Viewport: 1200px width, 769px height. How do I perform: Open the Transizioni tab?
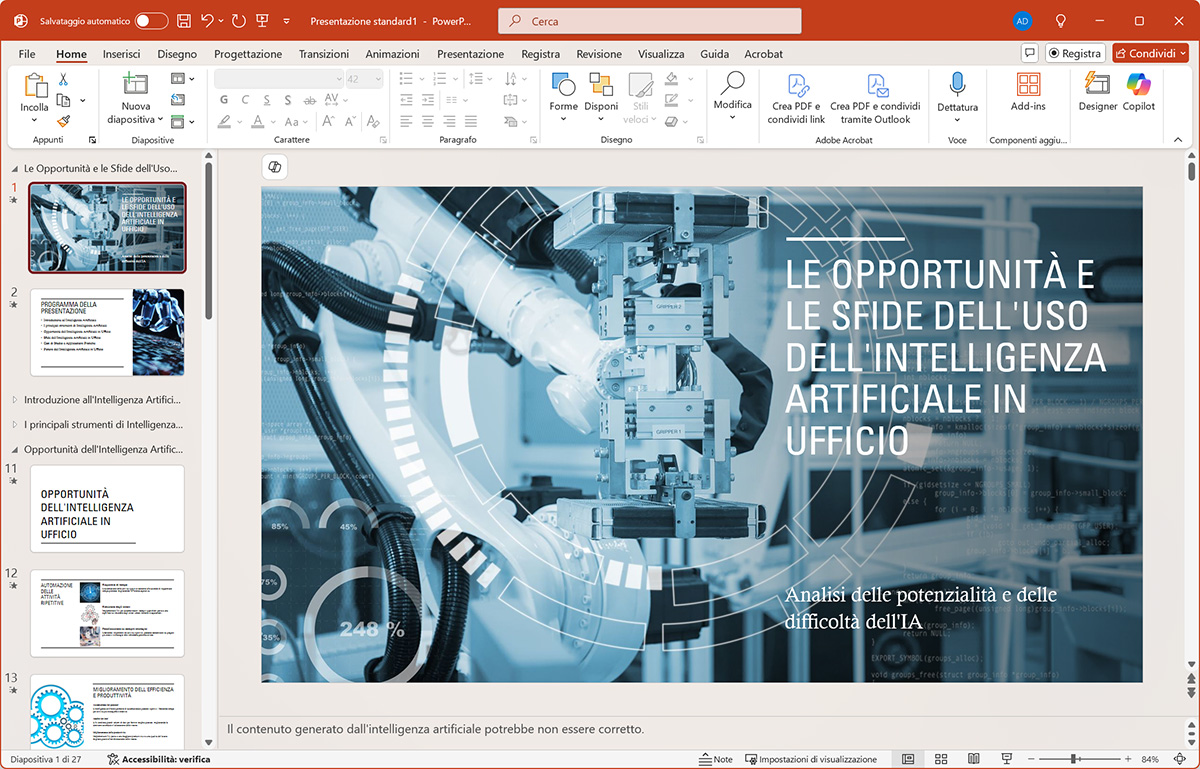323,54
